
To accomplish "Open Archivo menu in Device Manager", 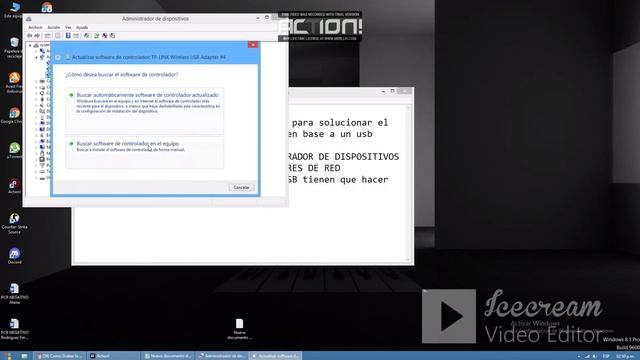I will (x=35, y=27).
